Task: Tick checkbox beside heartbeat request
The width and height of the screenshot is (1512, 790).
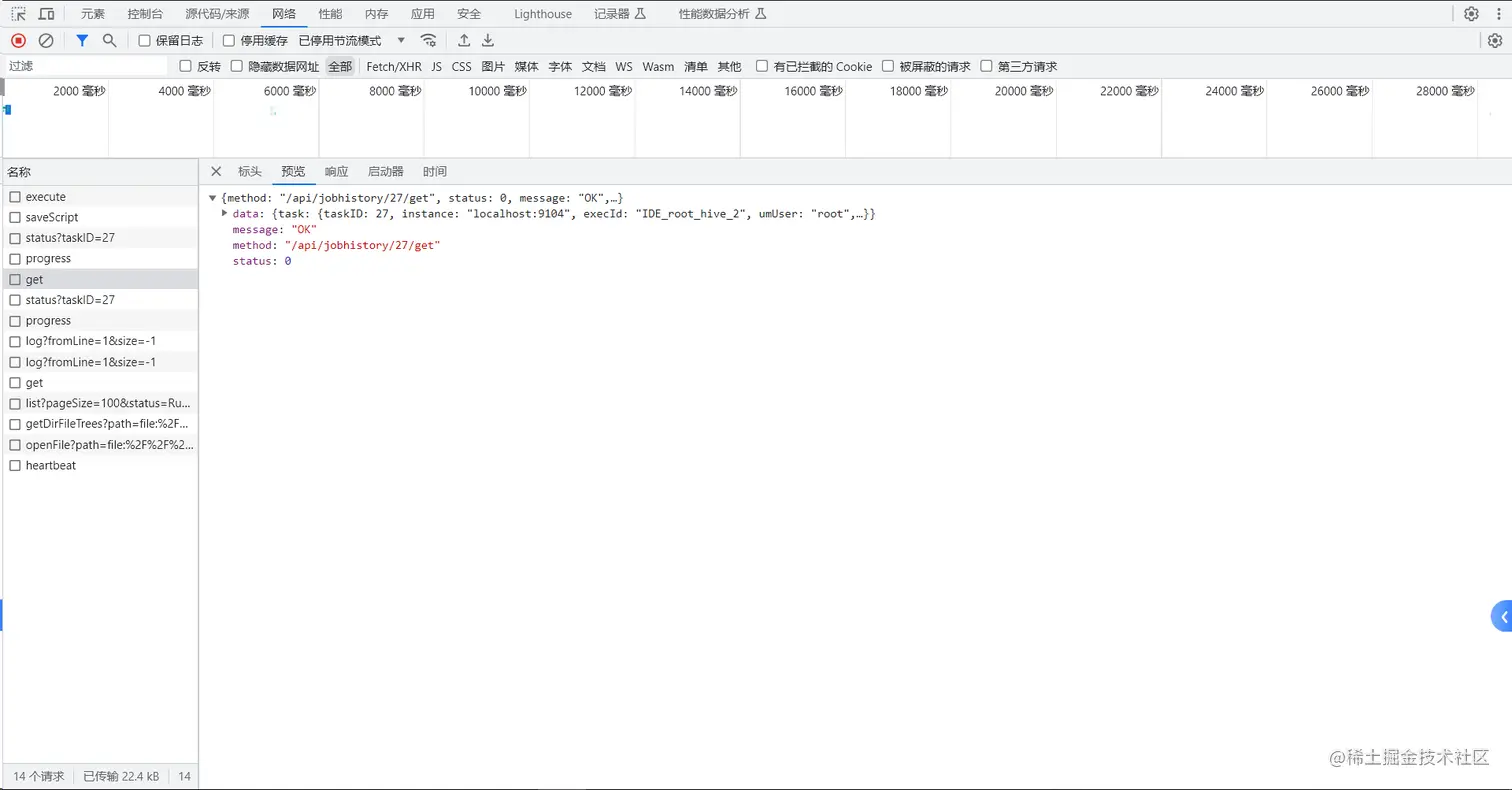Action: click(15, 465)
